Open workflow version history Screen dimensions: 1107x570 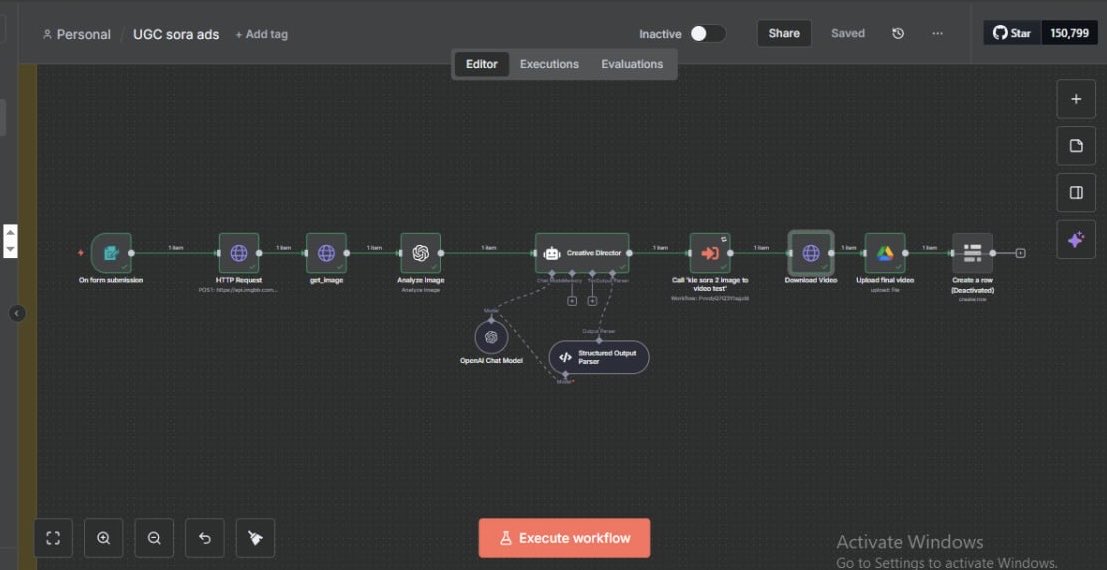(x=898, y=33)
